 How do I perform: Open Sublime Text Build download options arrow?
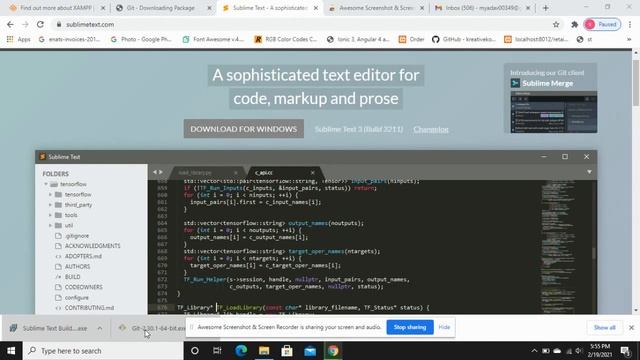coord(100,328)
